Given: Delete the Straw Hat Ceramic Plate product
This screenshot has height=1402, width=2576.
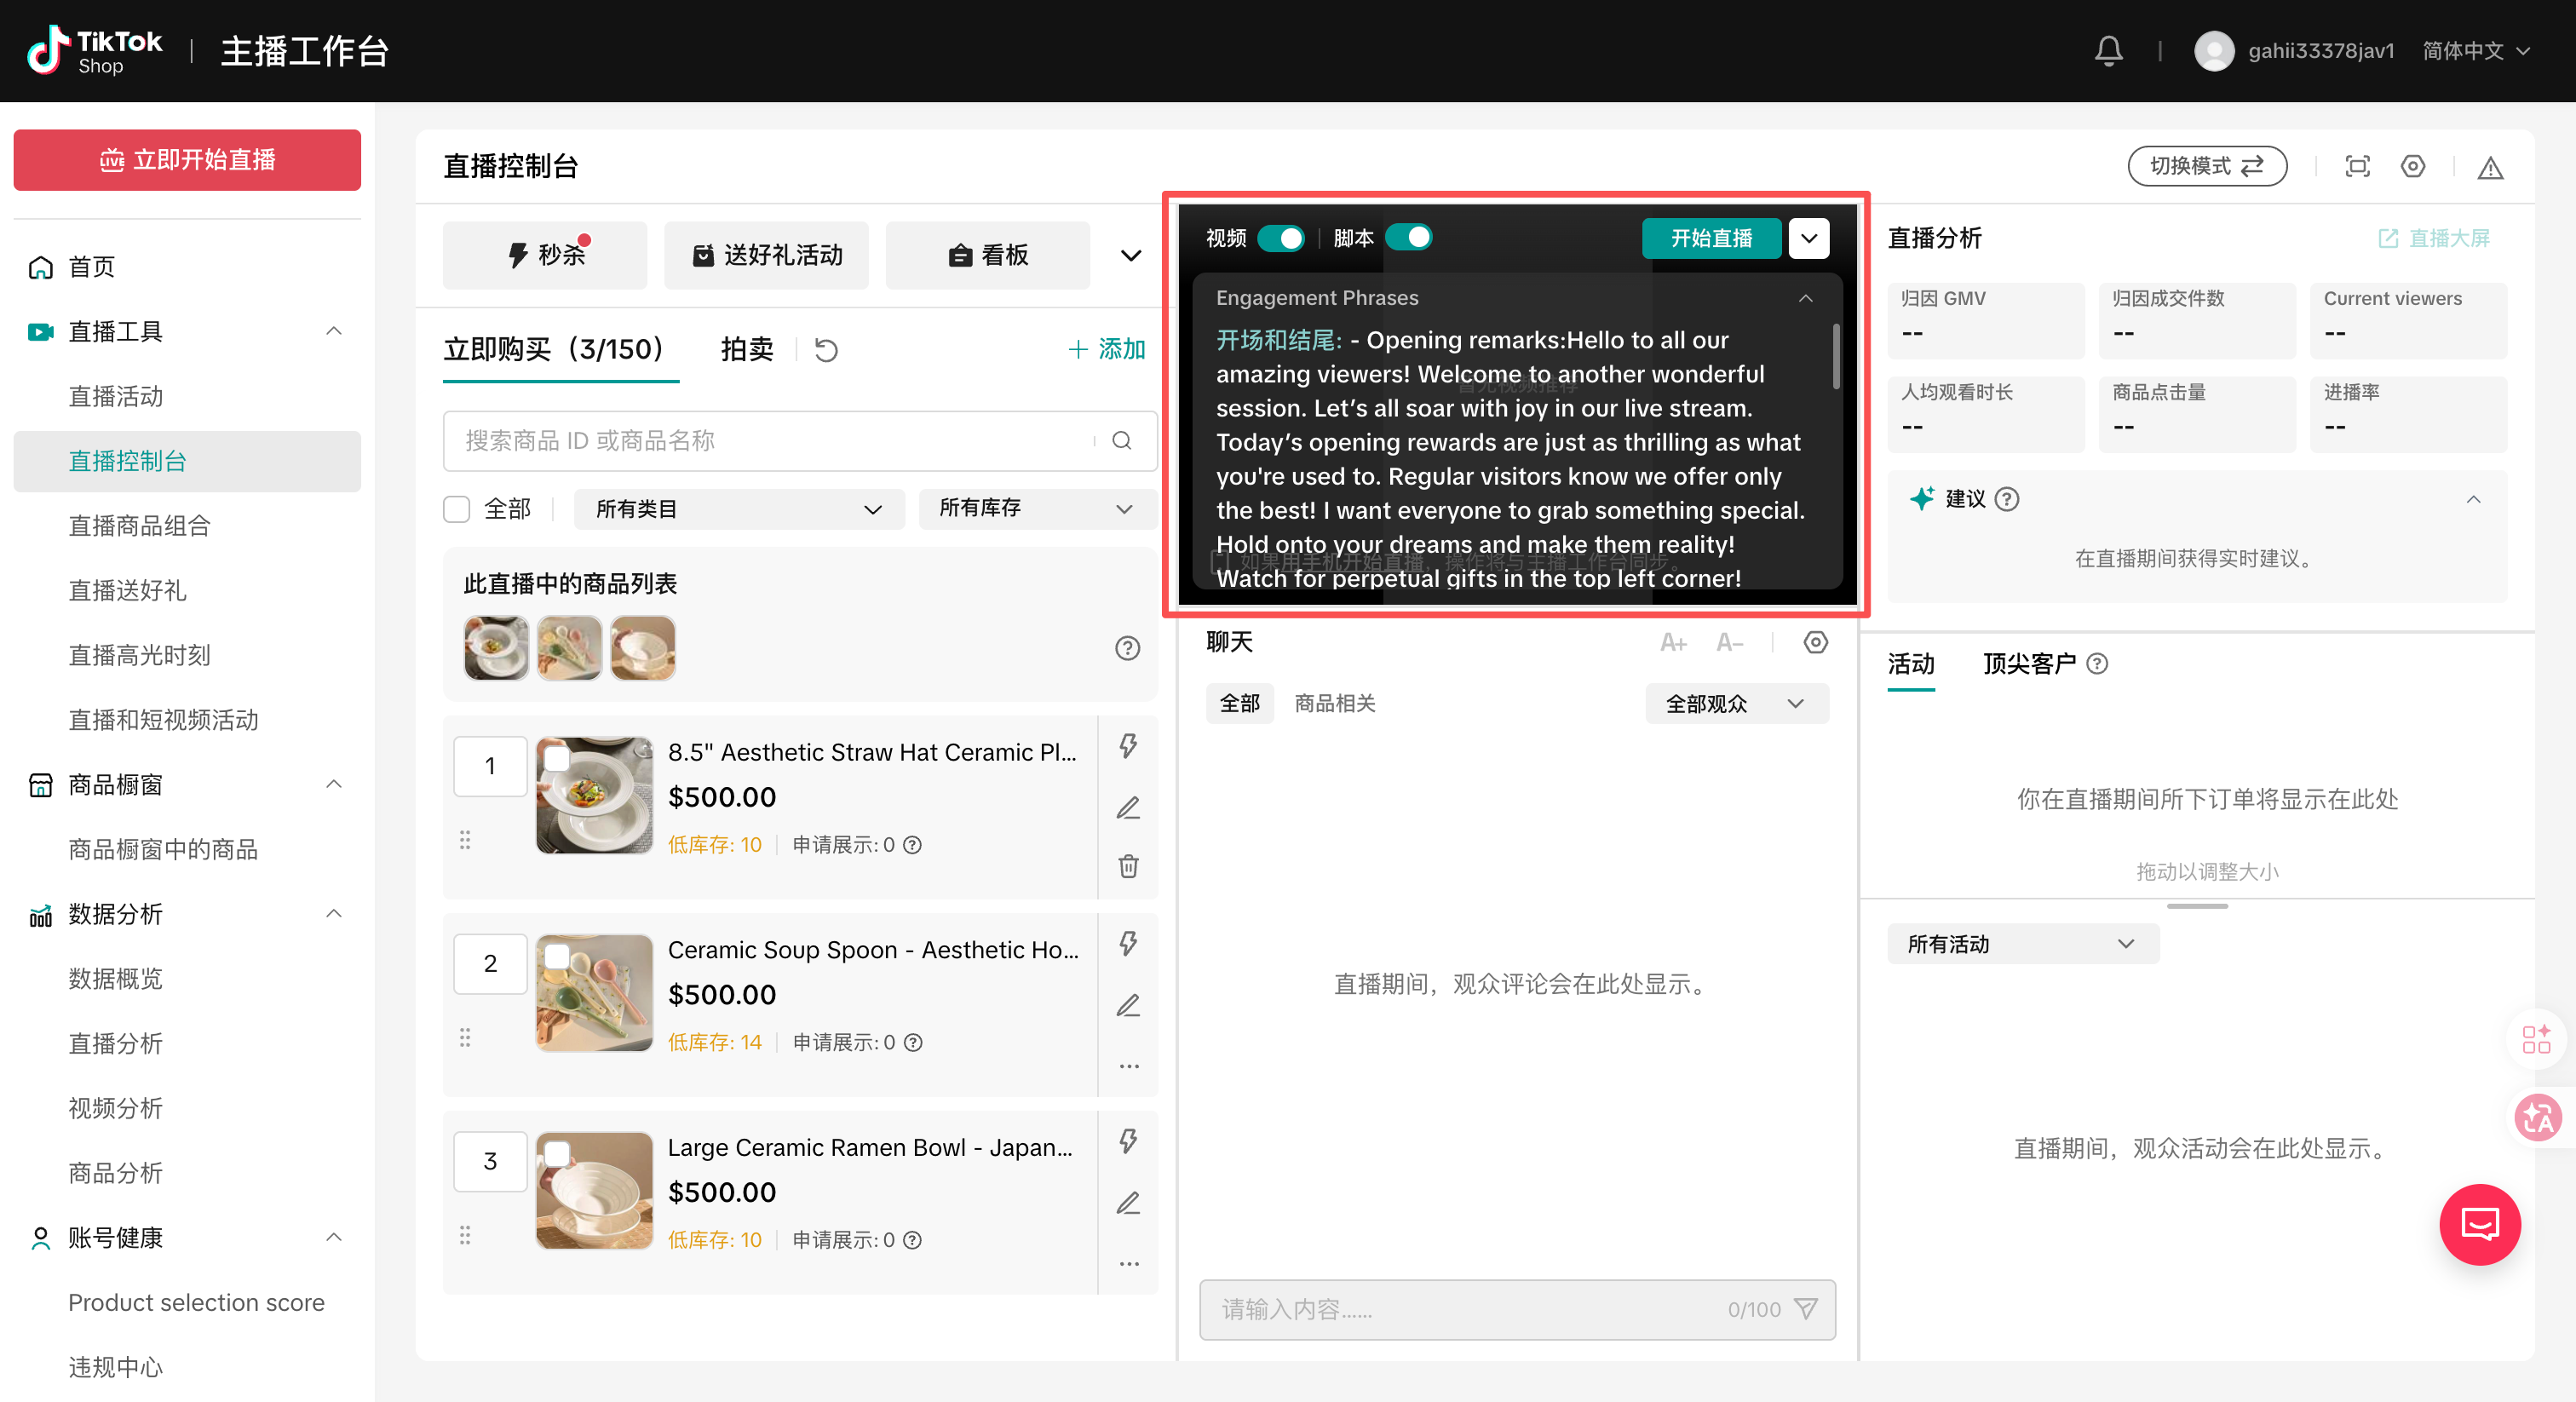Looking at the screenshot, I should (1128, 865).
